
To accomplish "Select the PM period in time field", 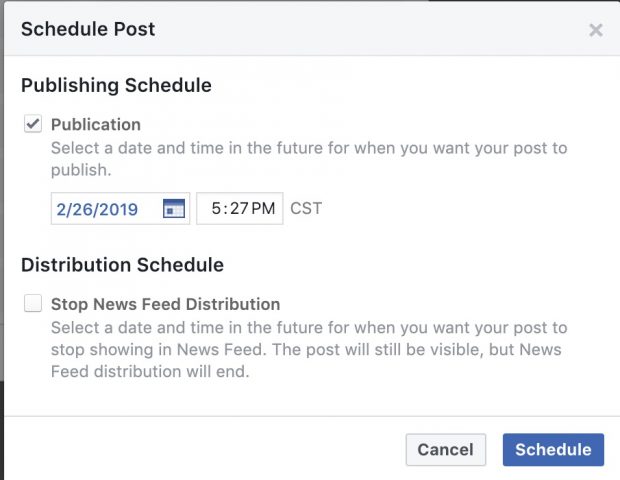I will click(x=263, y=208).
